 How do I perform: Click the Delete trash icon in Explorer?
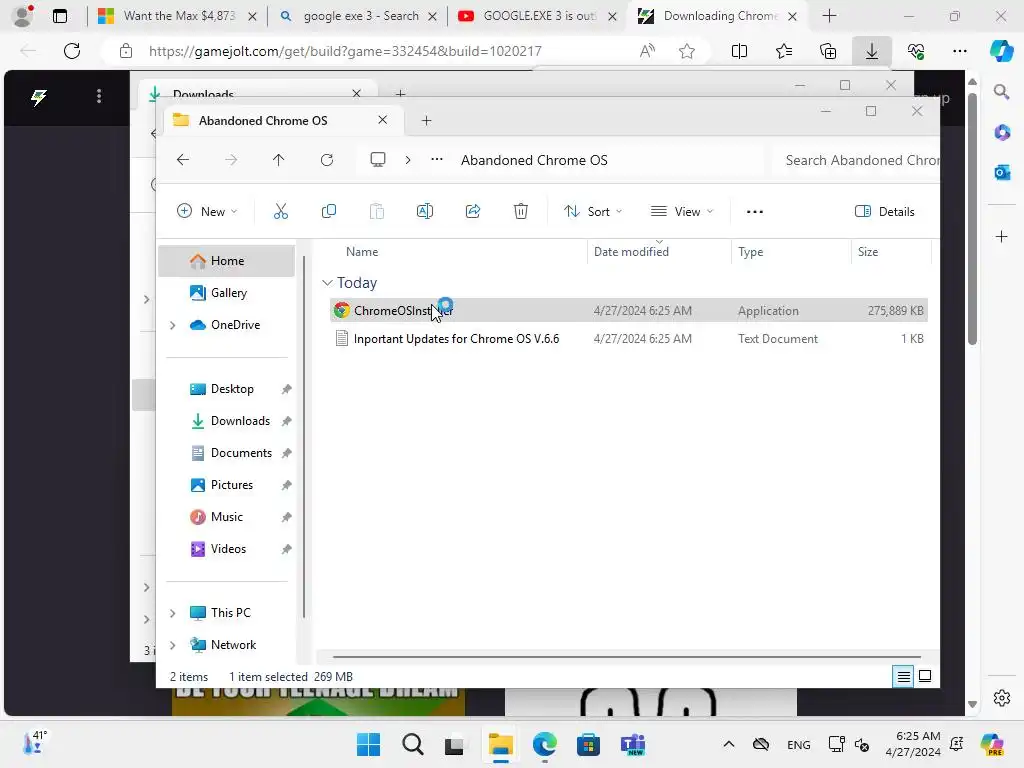(x=520, y=212)
